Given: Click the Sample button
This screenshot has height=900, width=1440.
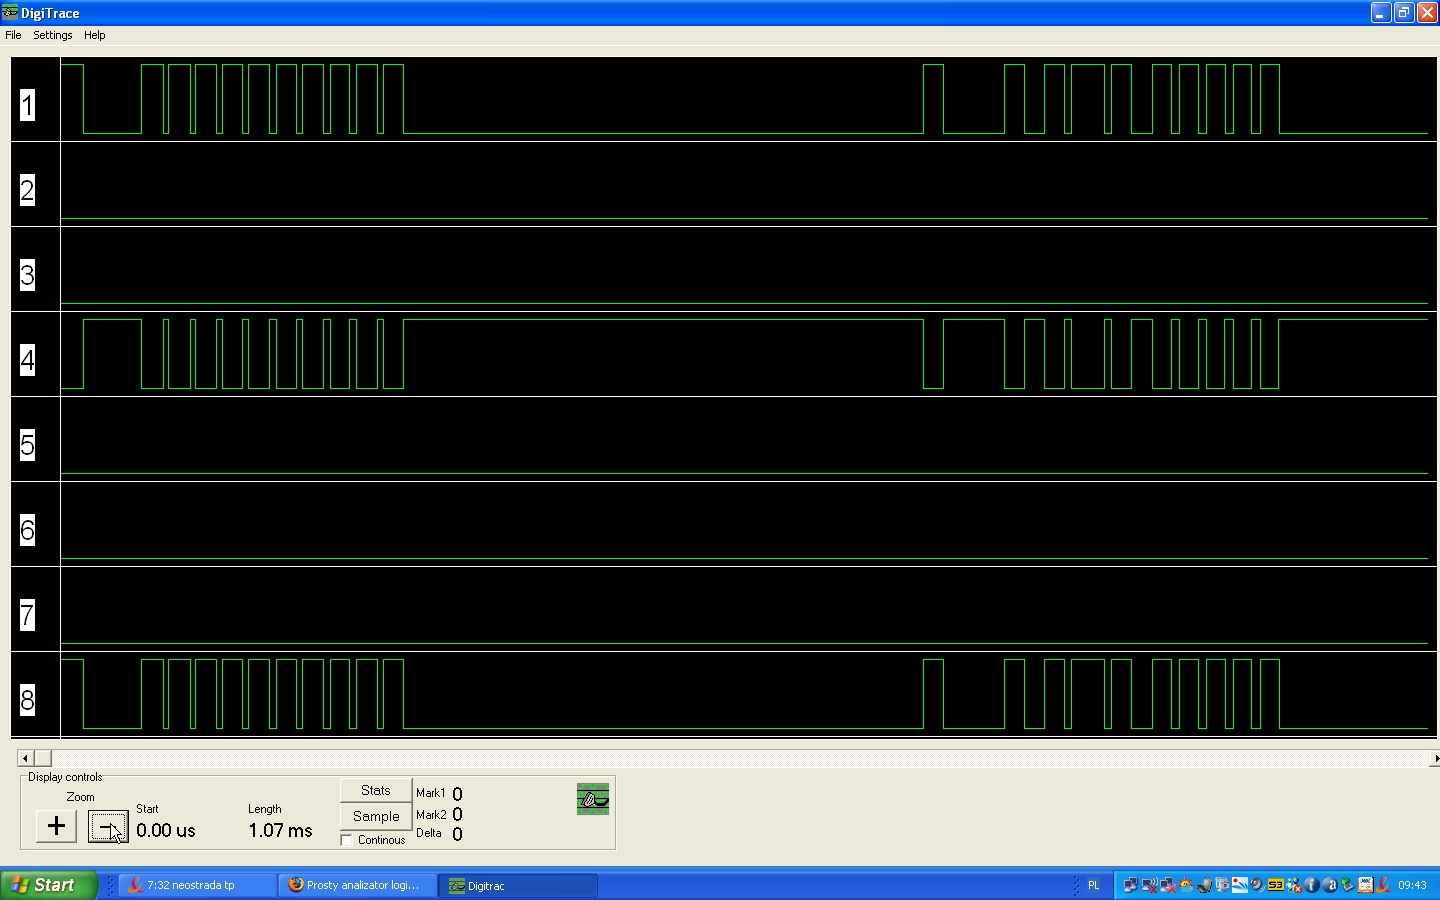Looking at the screenshot, I should tap(376, 816).
